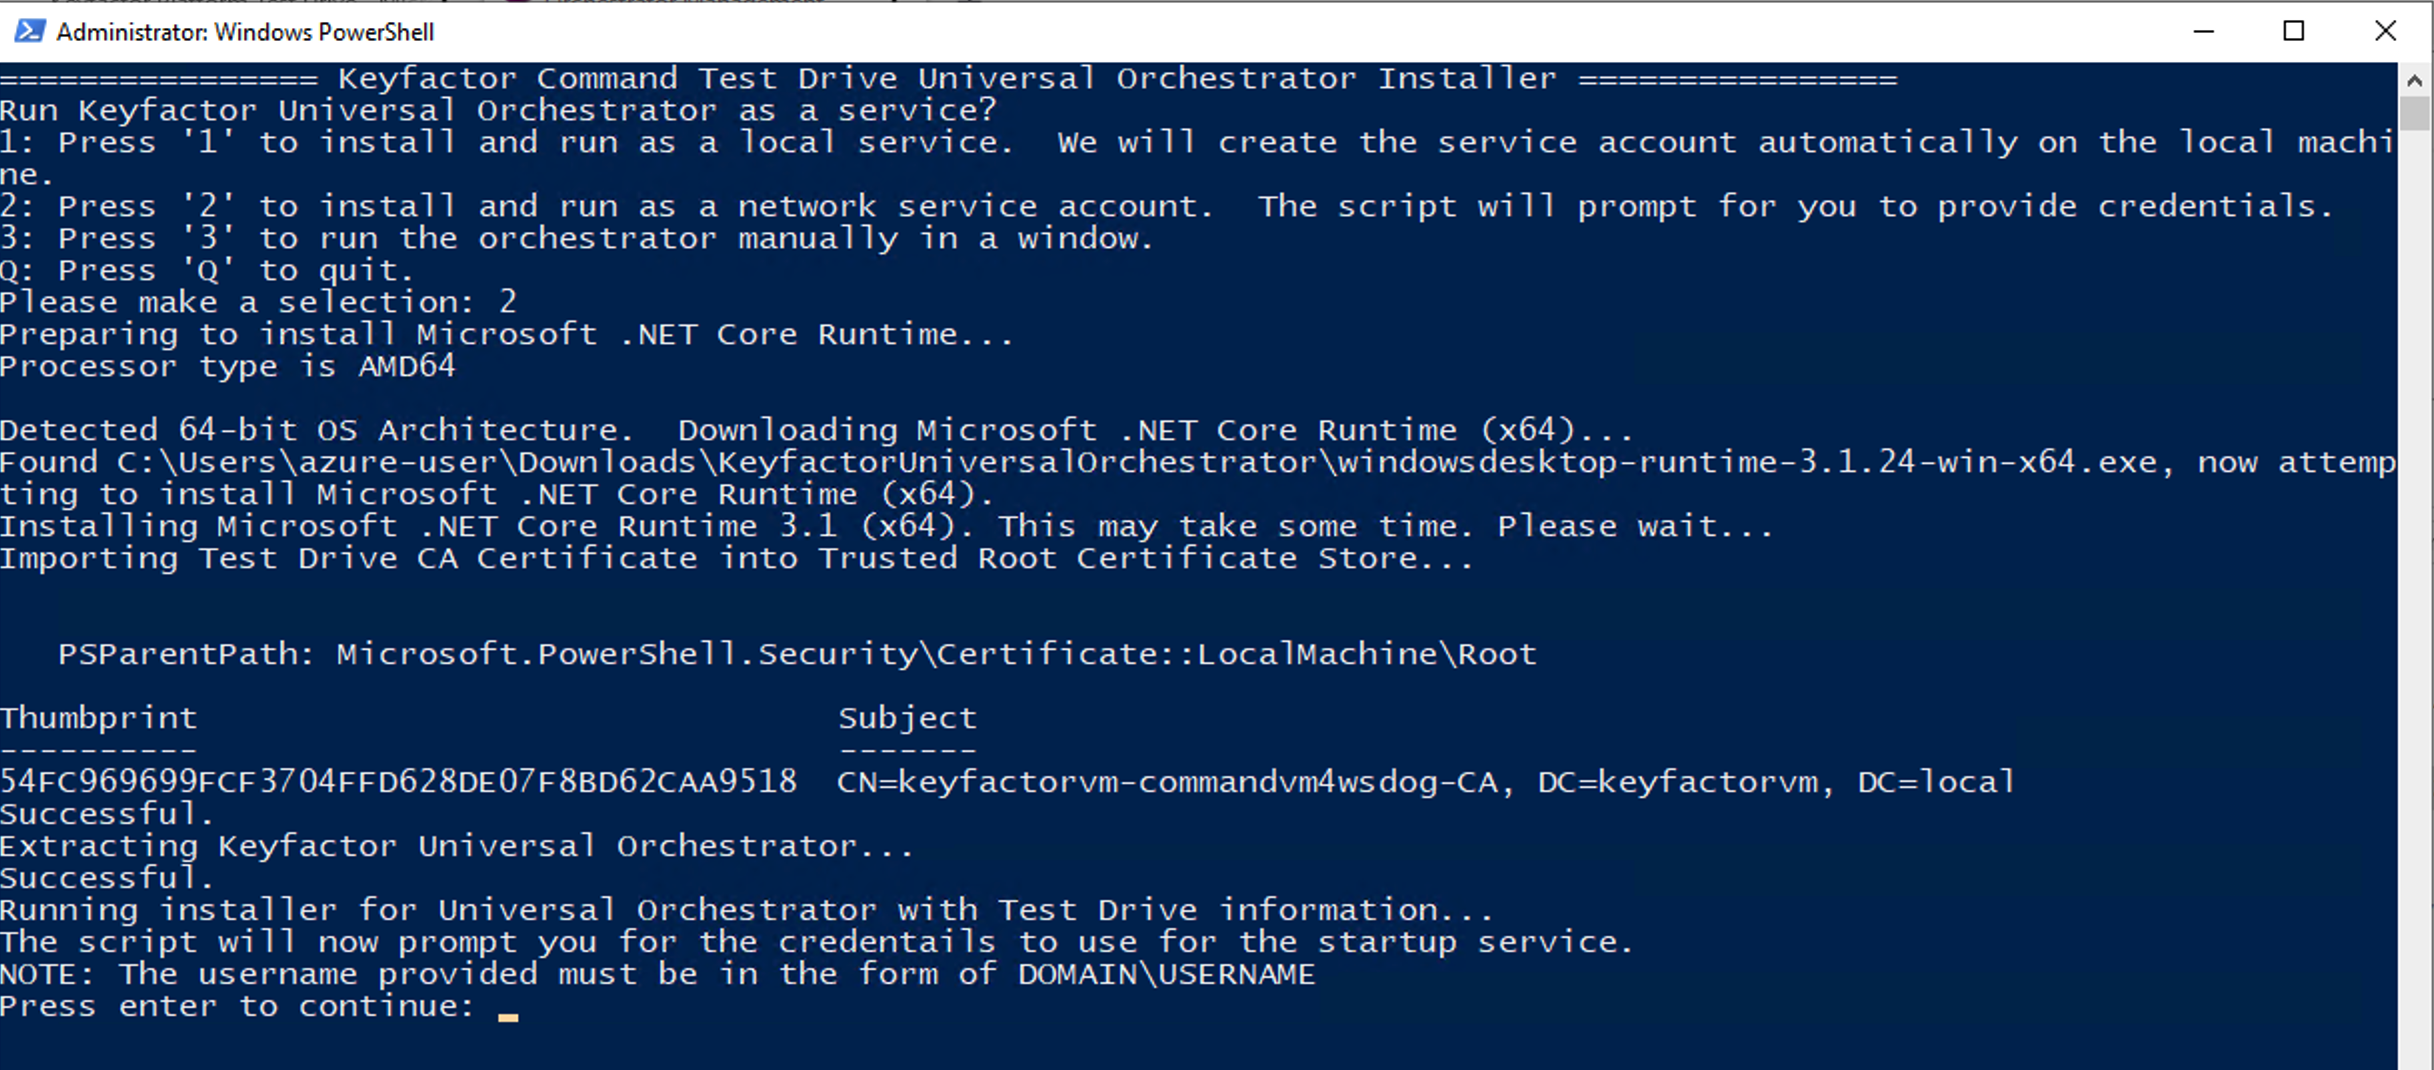The width and height of the screenshot is (2434, 1070).
Task: Close the Administrator PowerShell window
Action: point(2385,32)
